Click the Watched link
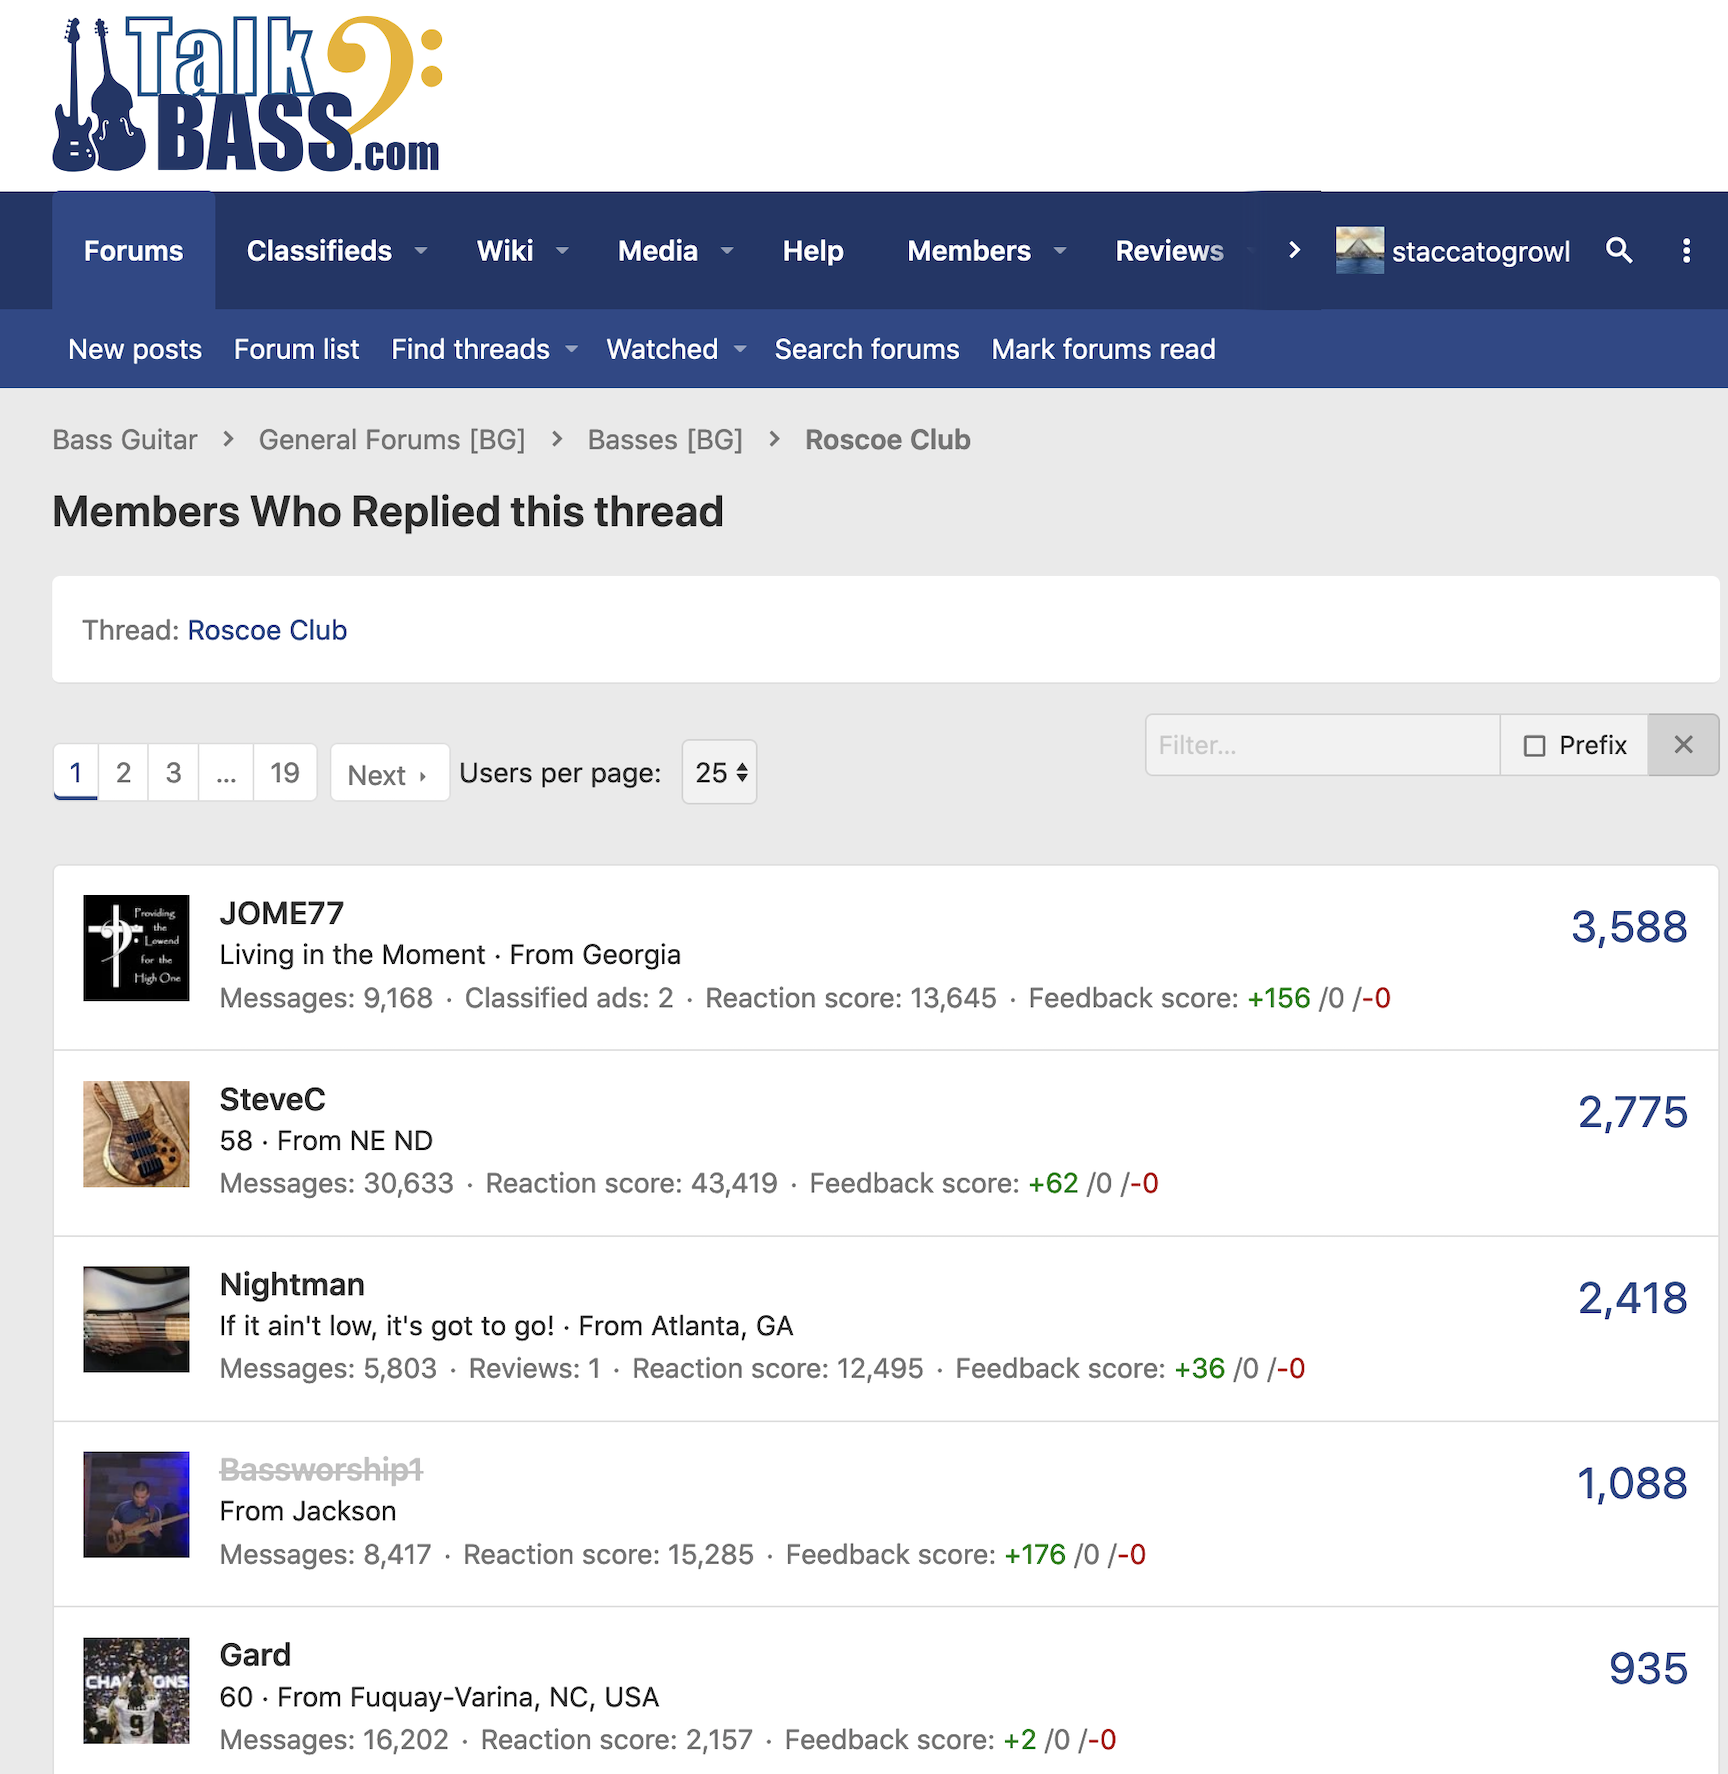The image size is (1728, 1774). (x=662, y=349)
